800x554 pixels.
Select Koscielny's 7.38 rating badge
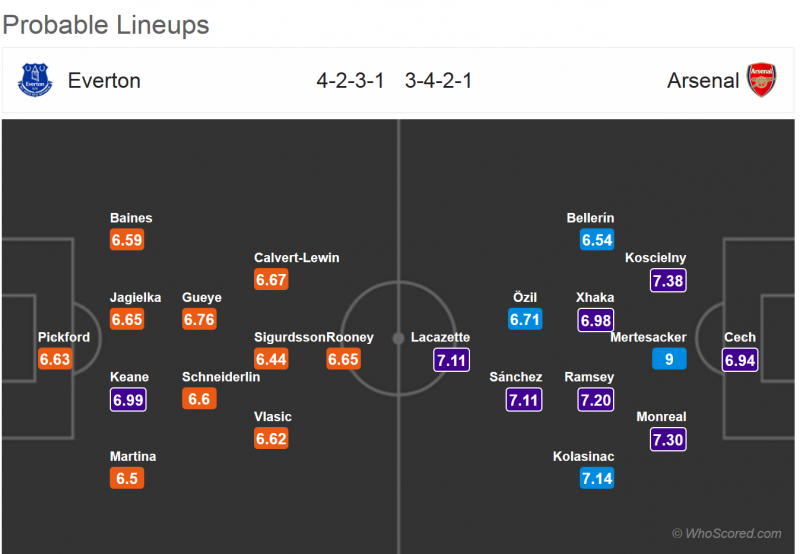pyautogui.click(x=668, y=280)
